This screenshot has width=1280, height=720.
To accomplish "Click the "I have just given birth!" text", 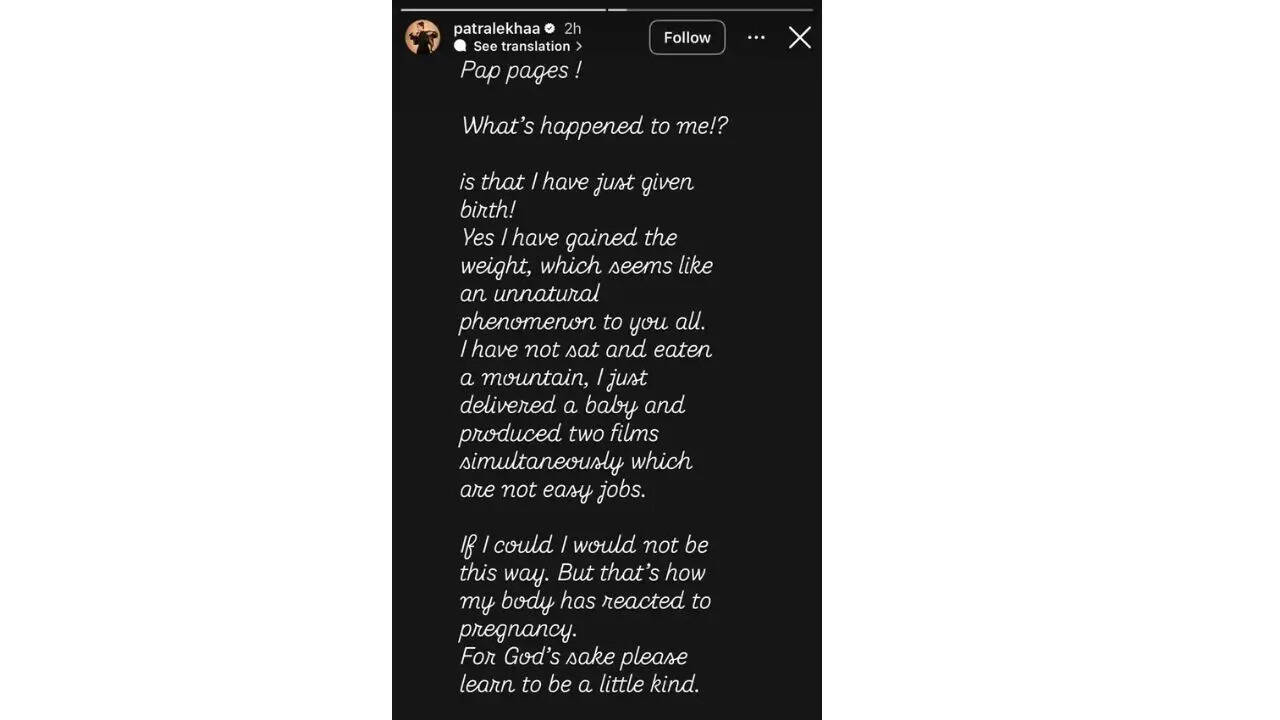I will [576, 195].
